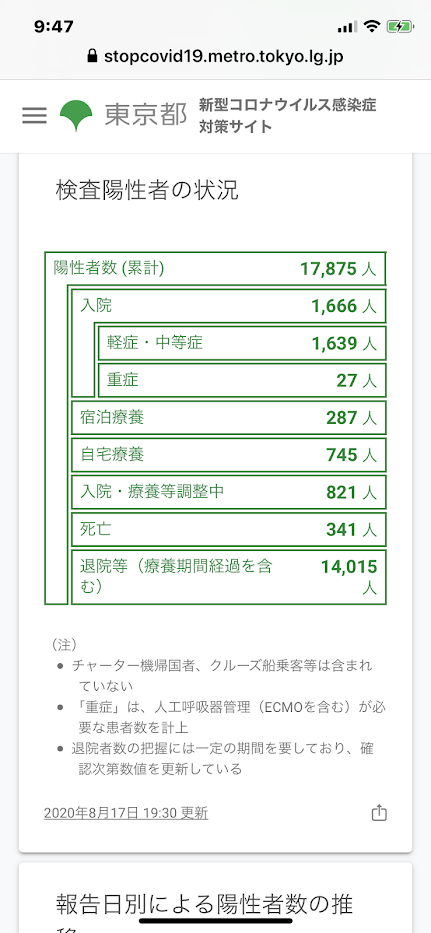Open the 2020年8月17日 19:30 更新 link
The width and height of the screenshot is (431, 933).
[x=126, y=813]
